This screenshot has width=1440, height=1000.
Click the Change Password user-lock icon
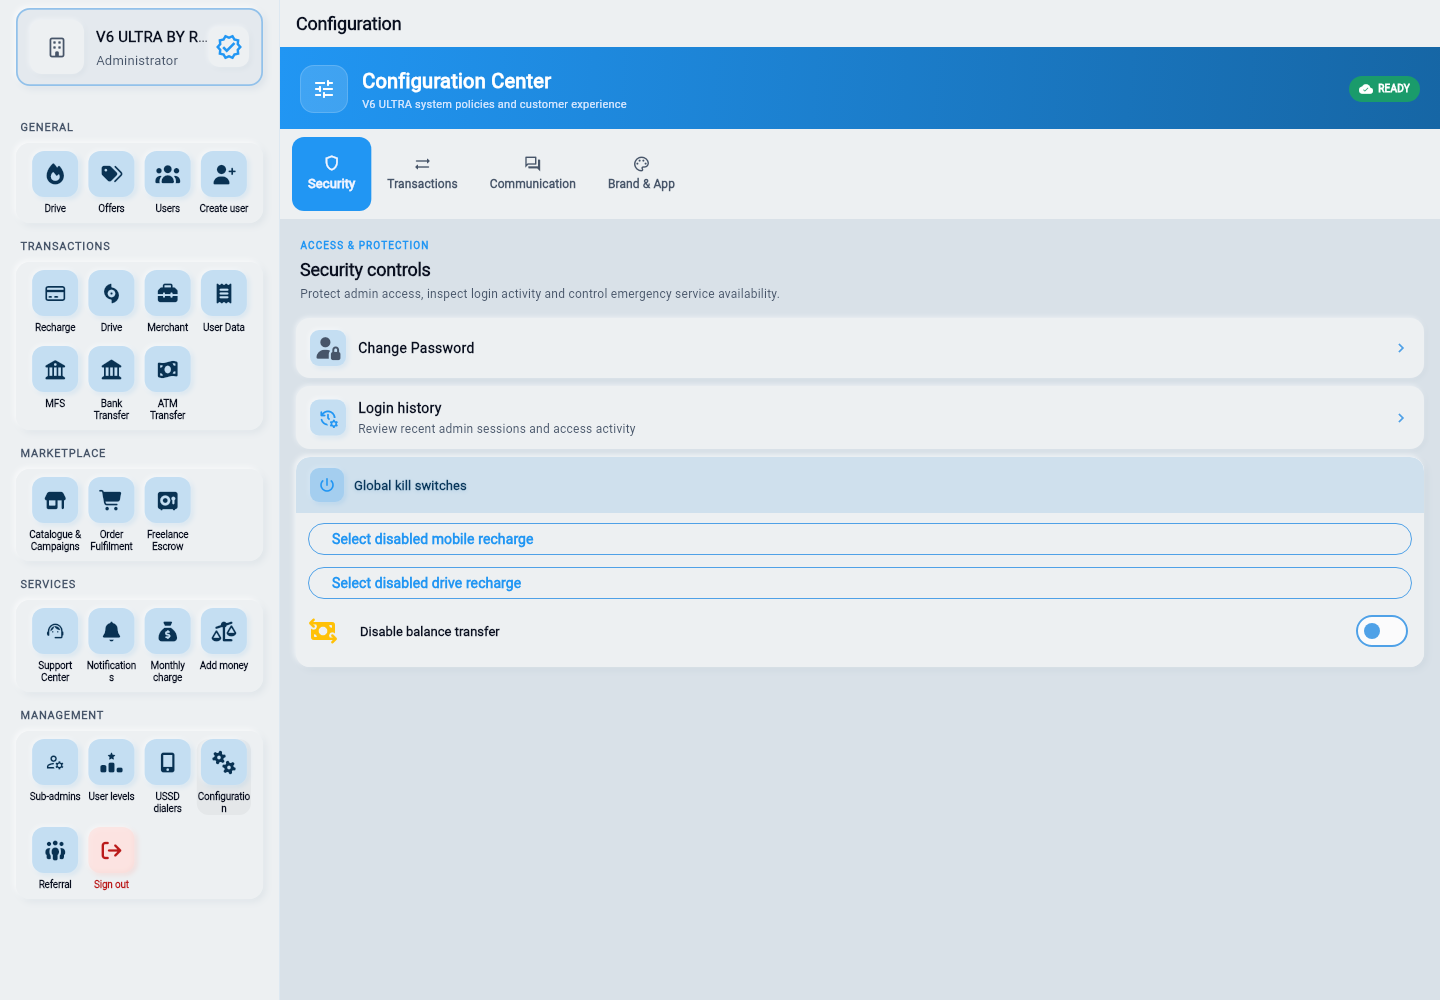tap(328, 348)
